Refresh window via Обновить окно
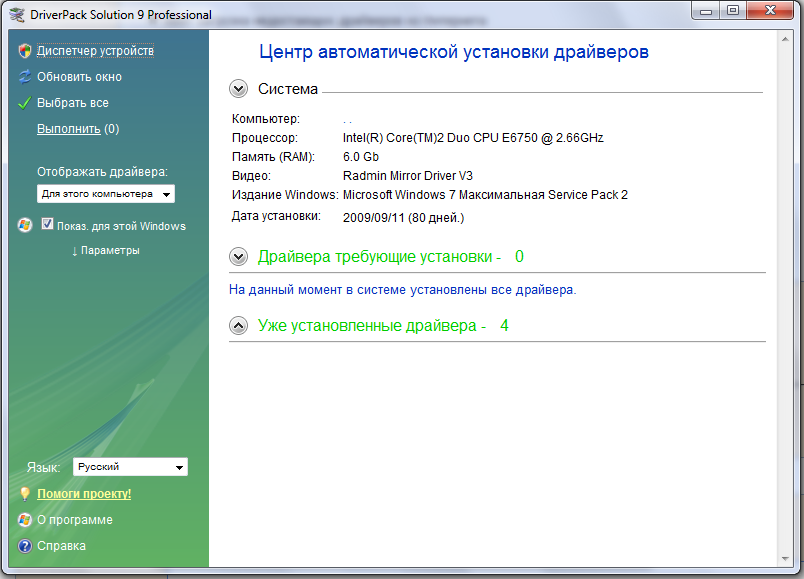 click(x=79, y=77)
